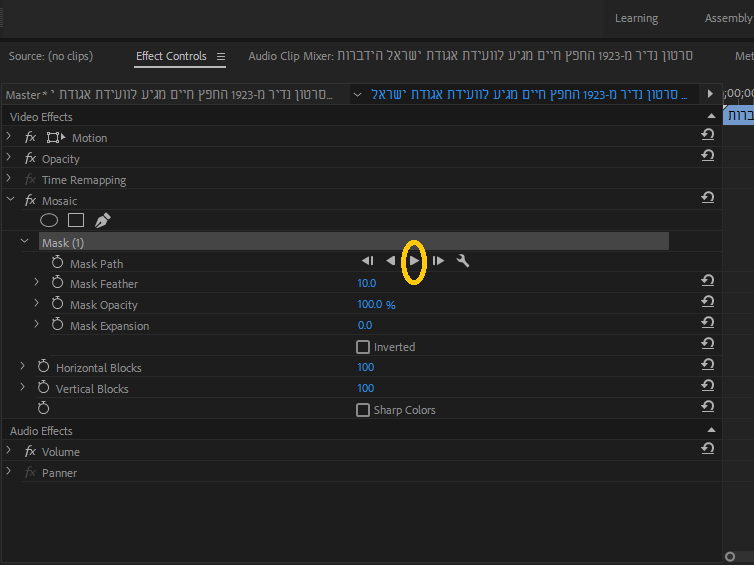Viewport: 754px width, 565px height.
Task: Select the ellipse mask tool under Mosaic
Action: pos(49,220)
